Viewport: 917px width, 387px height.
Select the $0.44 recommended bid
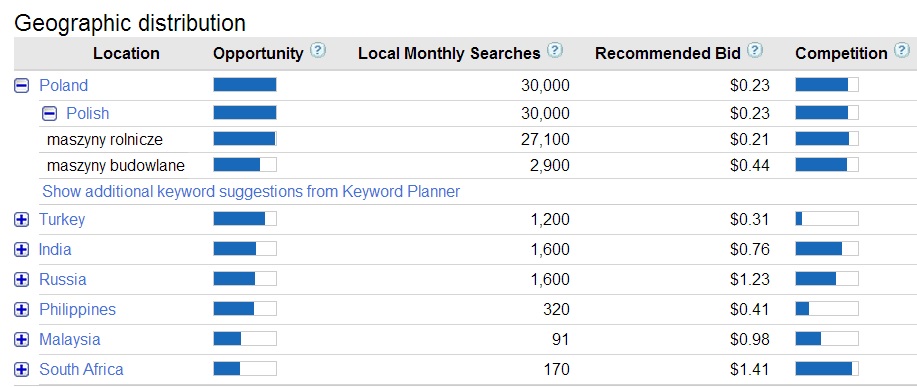750,165
